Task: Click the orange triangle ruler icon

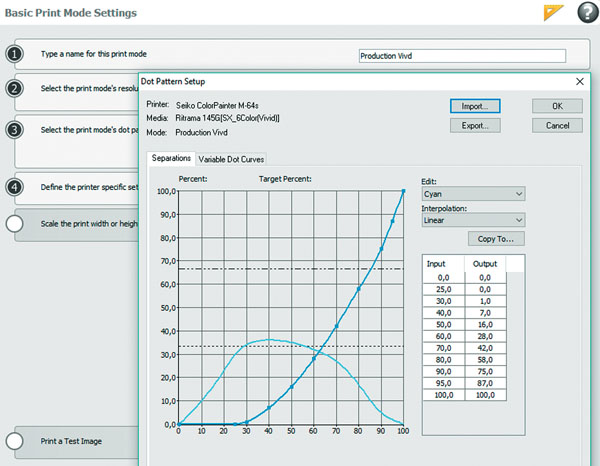Action: 553,12
